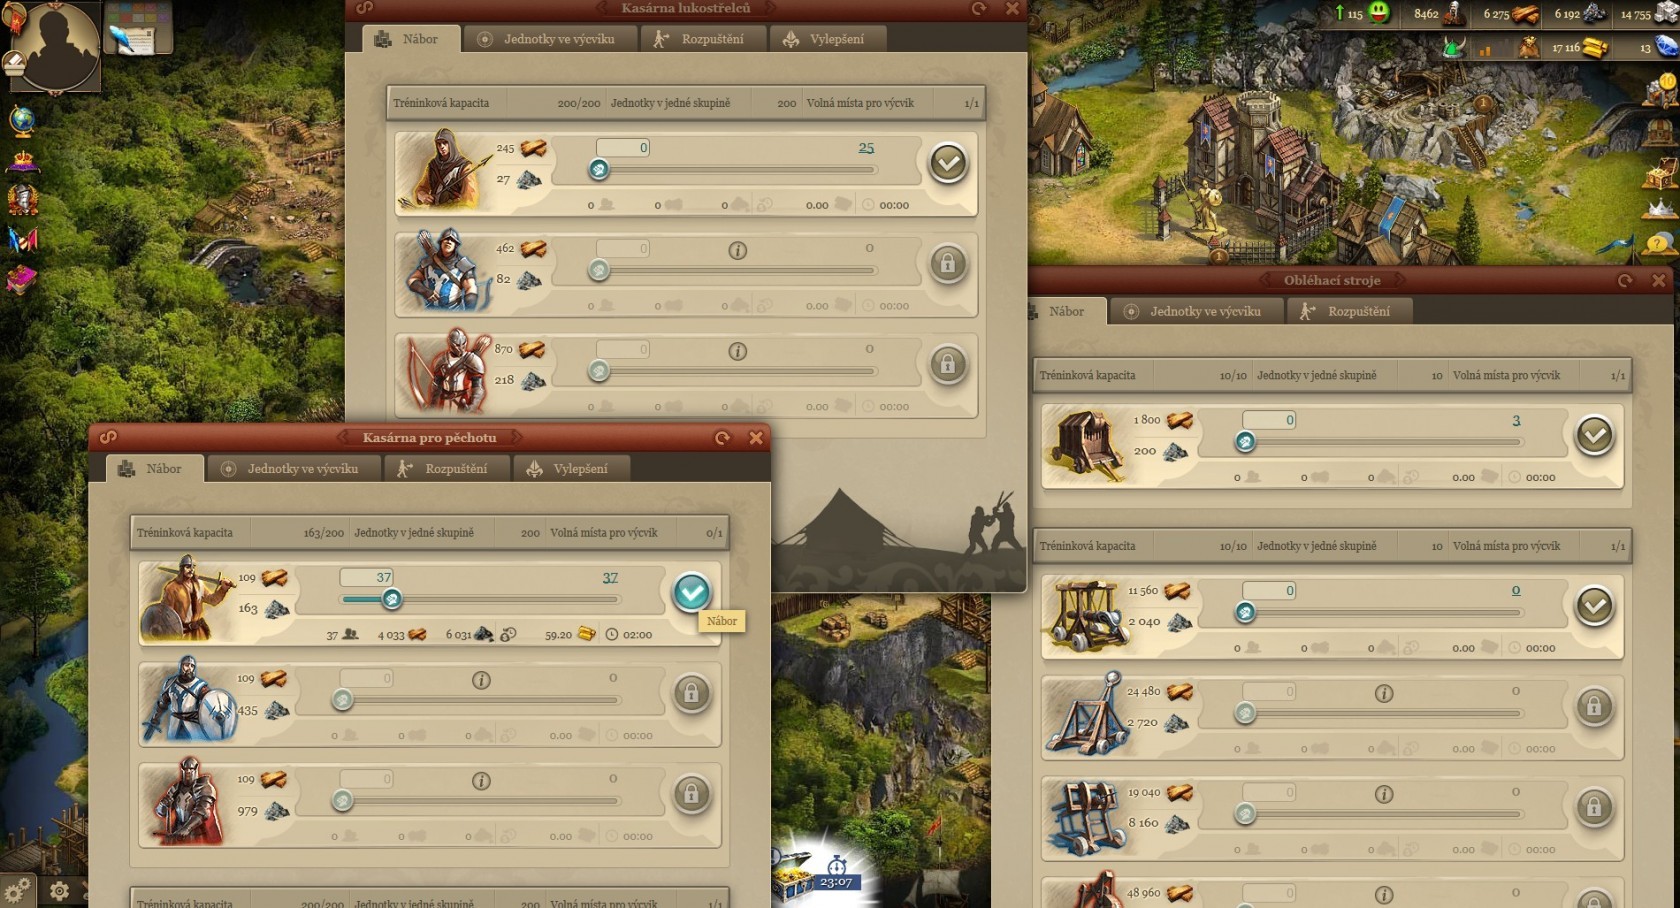Screen dimensions: 1680x908
Task: Confirm siege ram recruitment checkmark
Action: click(x=1594, y=436)
